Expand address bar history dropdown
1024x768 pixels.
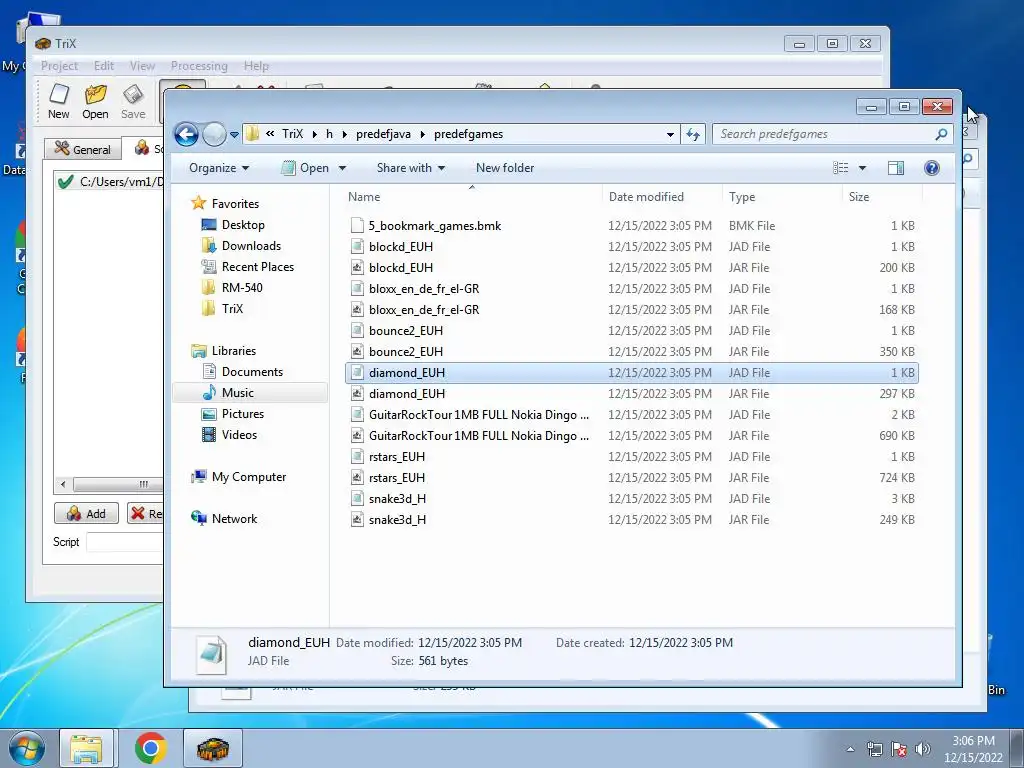670,135
